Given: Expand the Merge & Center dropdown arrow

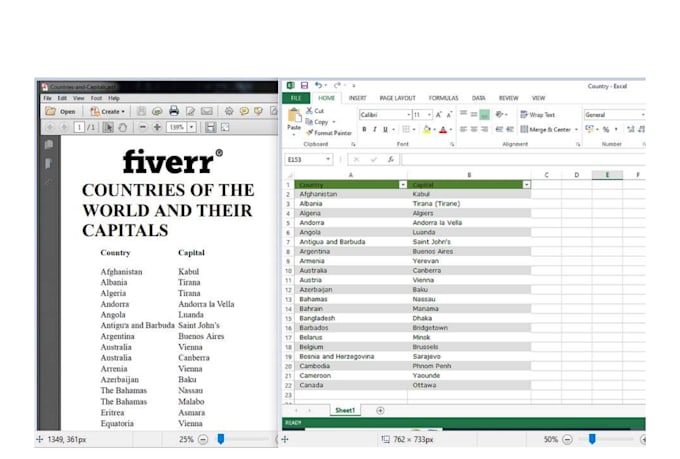Looking at the screenshot, I should (576, 129).
